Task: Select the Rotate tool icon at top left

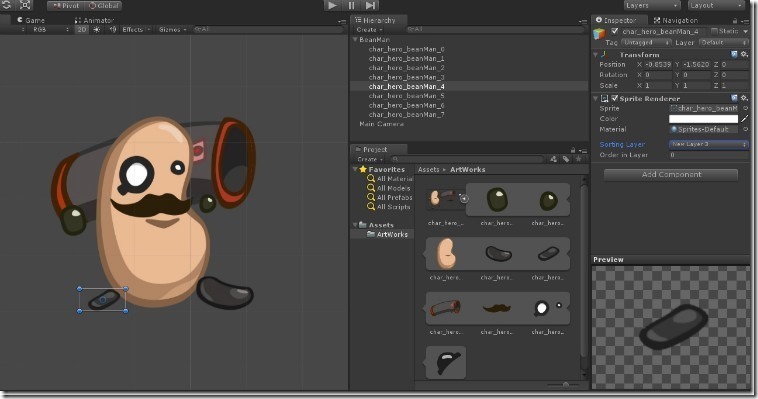Action: coord(7,5)
